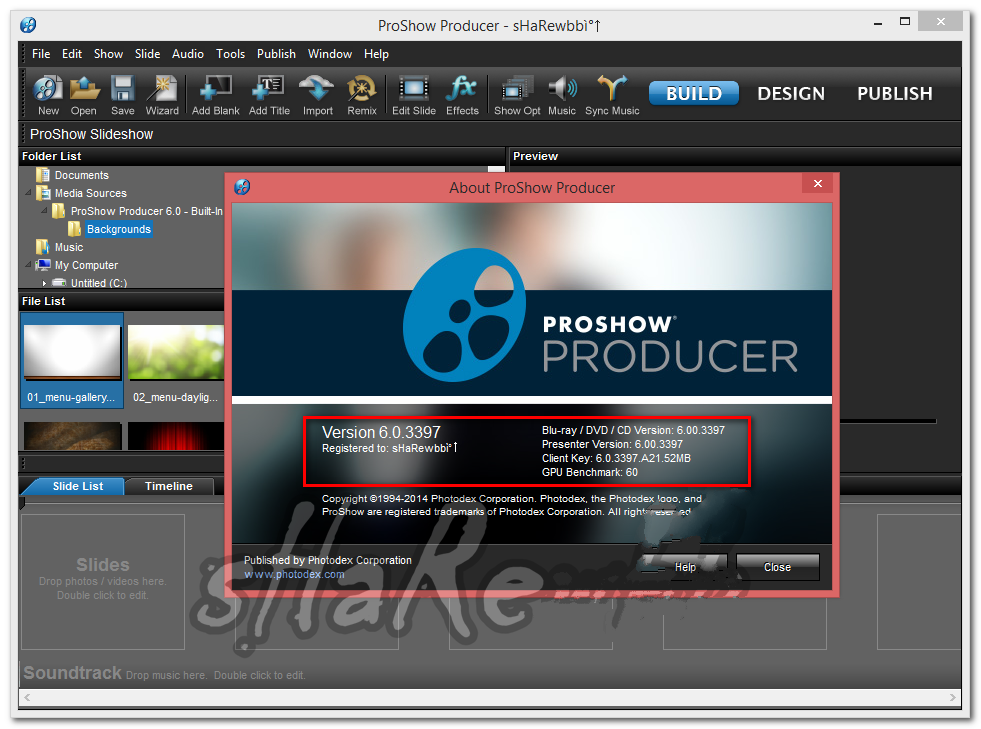
Task: Open the Edit menu
Action: click(x=72, y=54)
